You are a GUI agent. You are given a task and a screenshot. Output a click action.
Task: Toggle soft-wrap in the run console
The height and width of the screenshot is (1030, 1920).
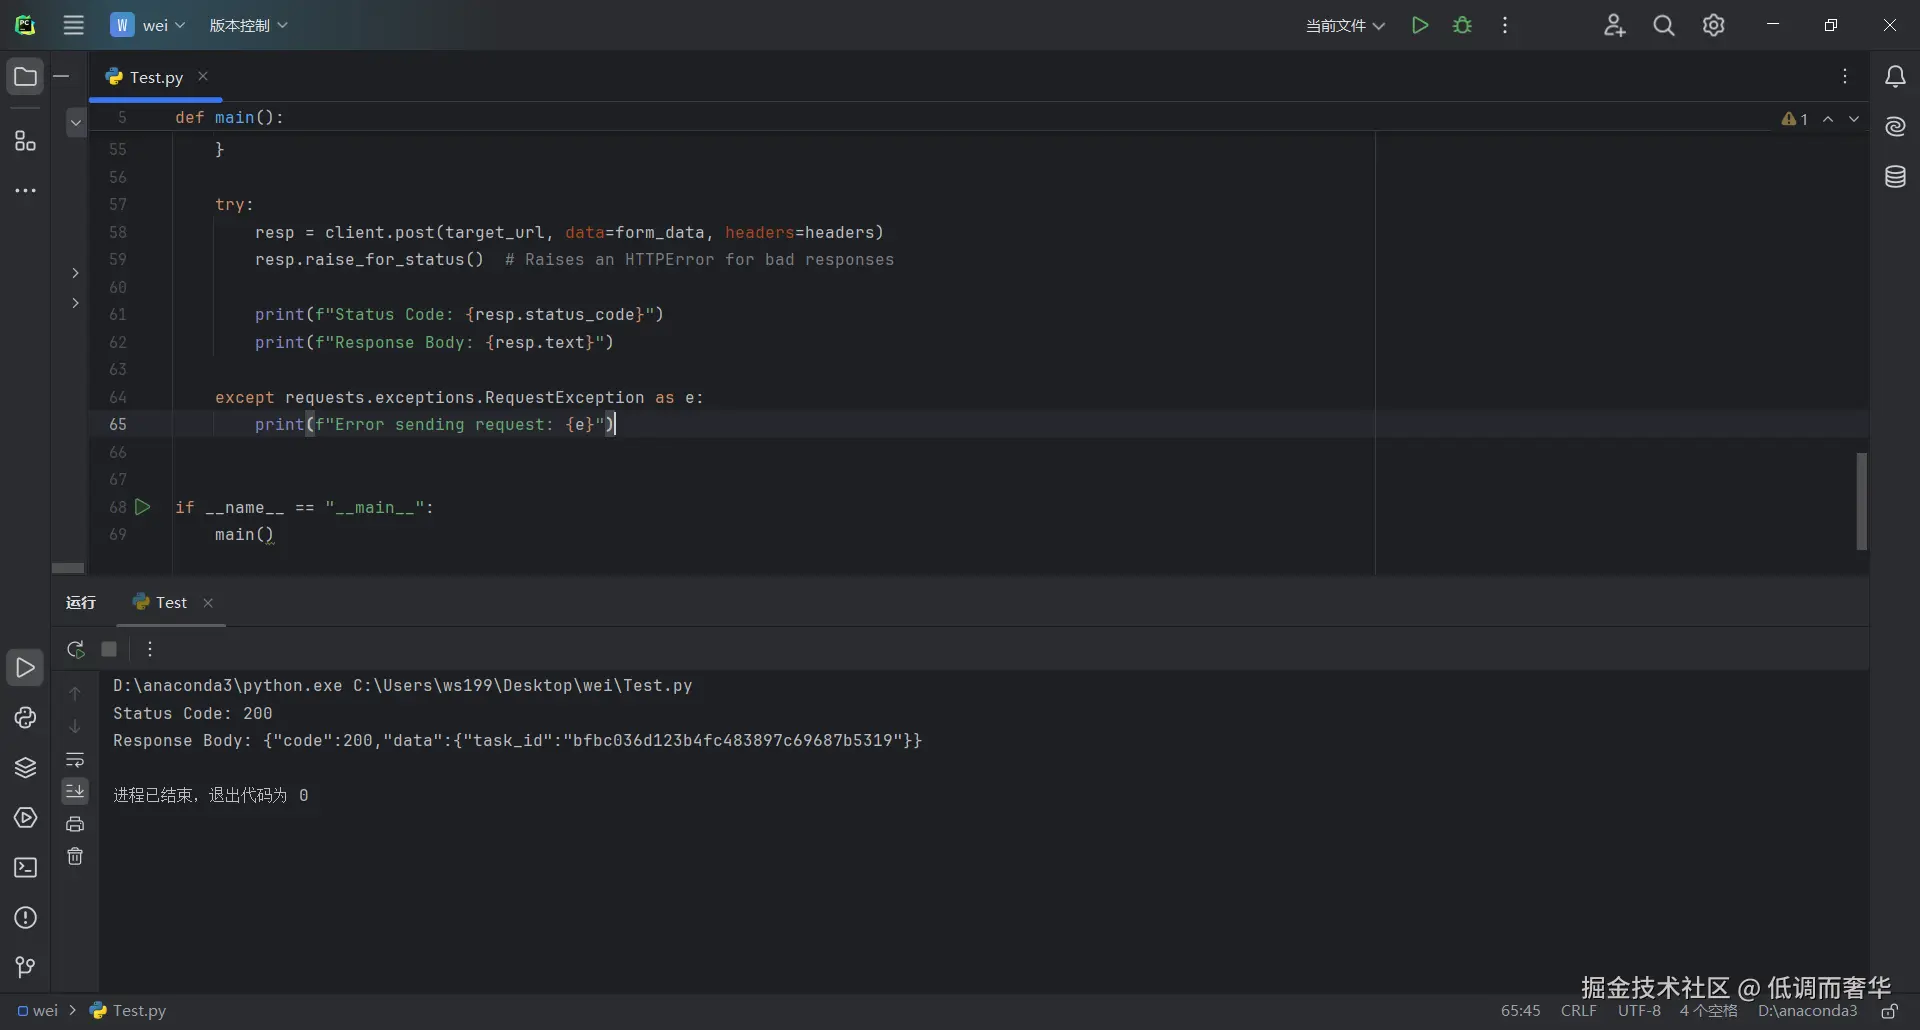click(75, 760)
